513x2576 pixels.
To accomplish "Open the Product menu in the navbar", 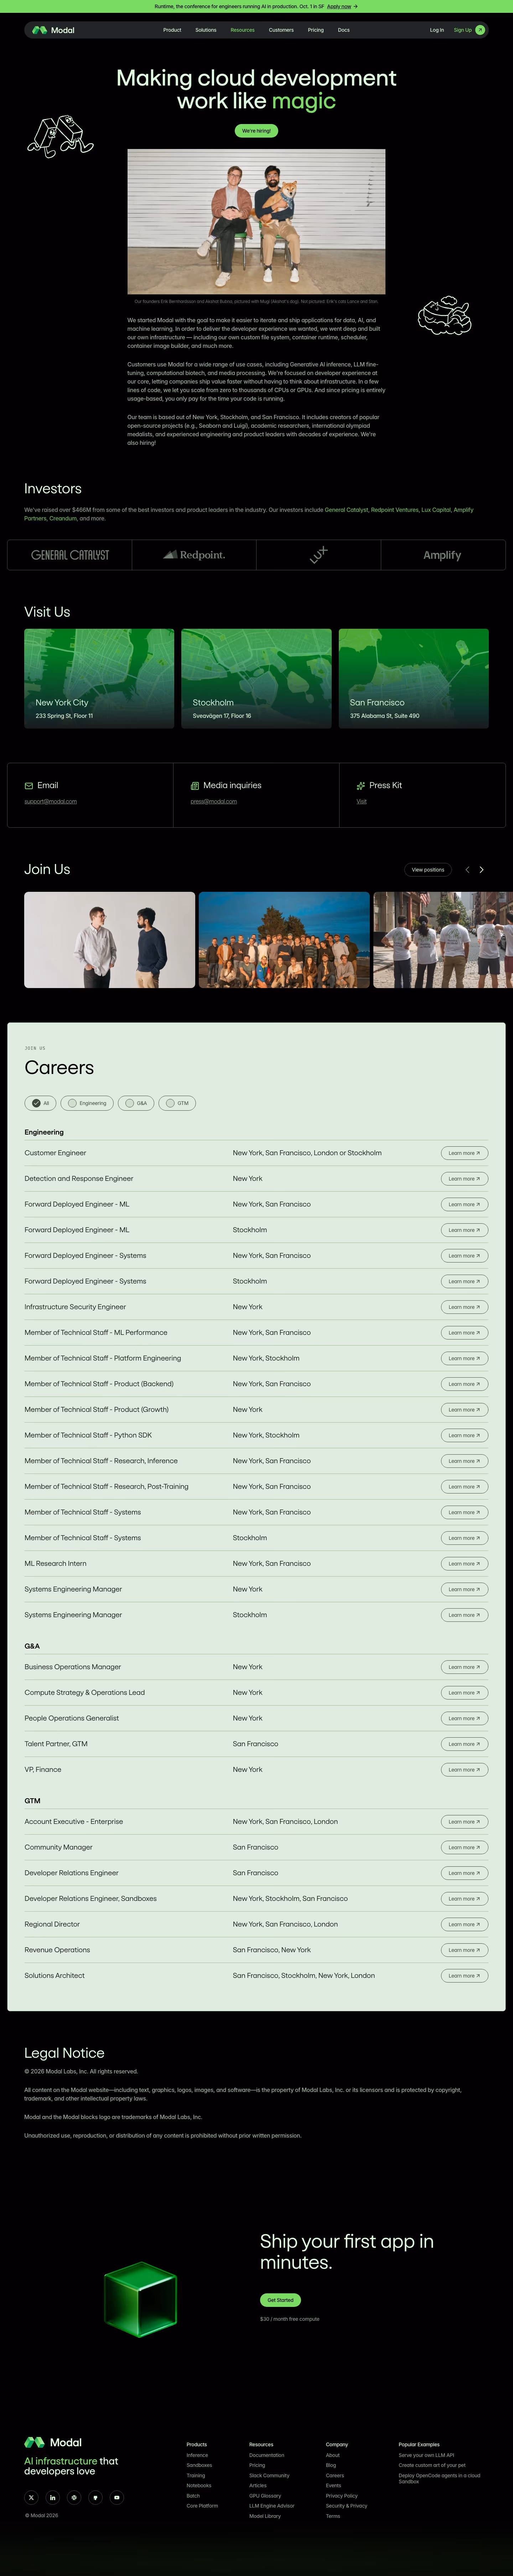I will tap(172, 30).
